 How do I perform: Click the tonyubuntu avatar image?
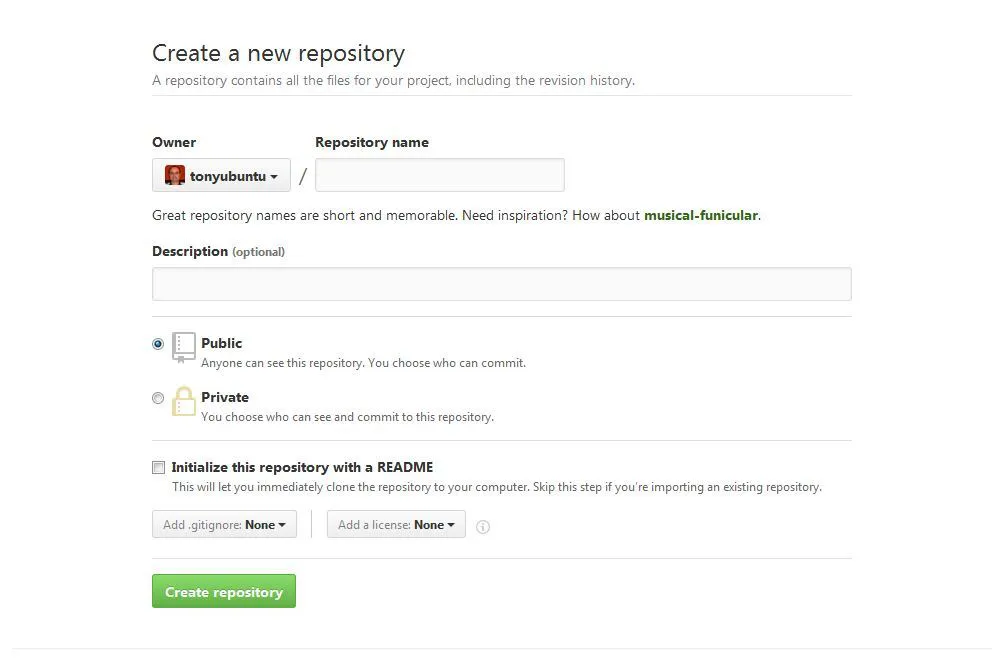pos(175,174)
